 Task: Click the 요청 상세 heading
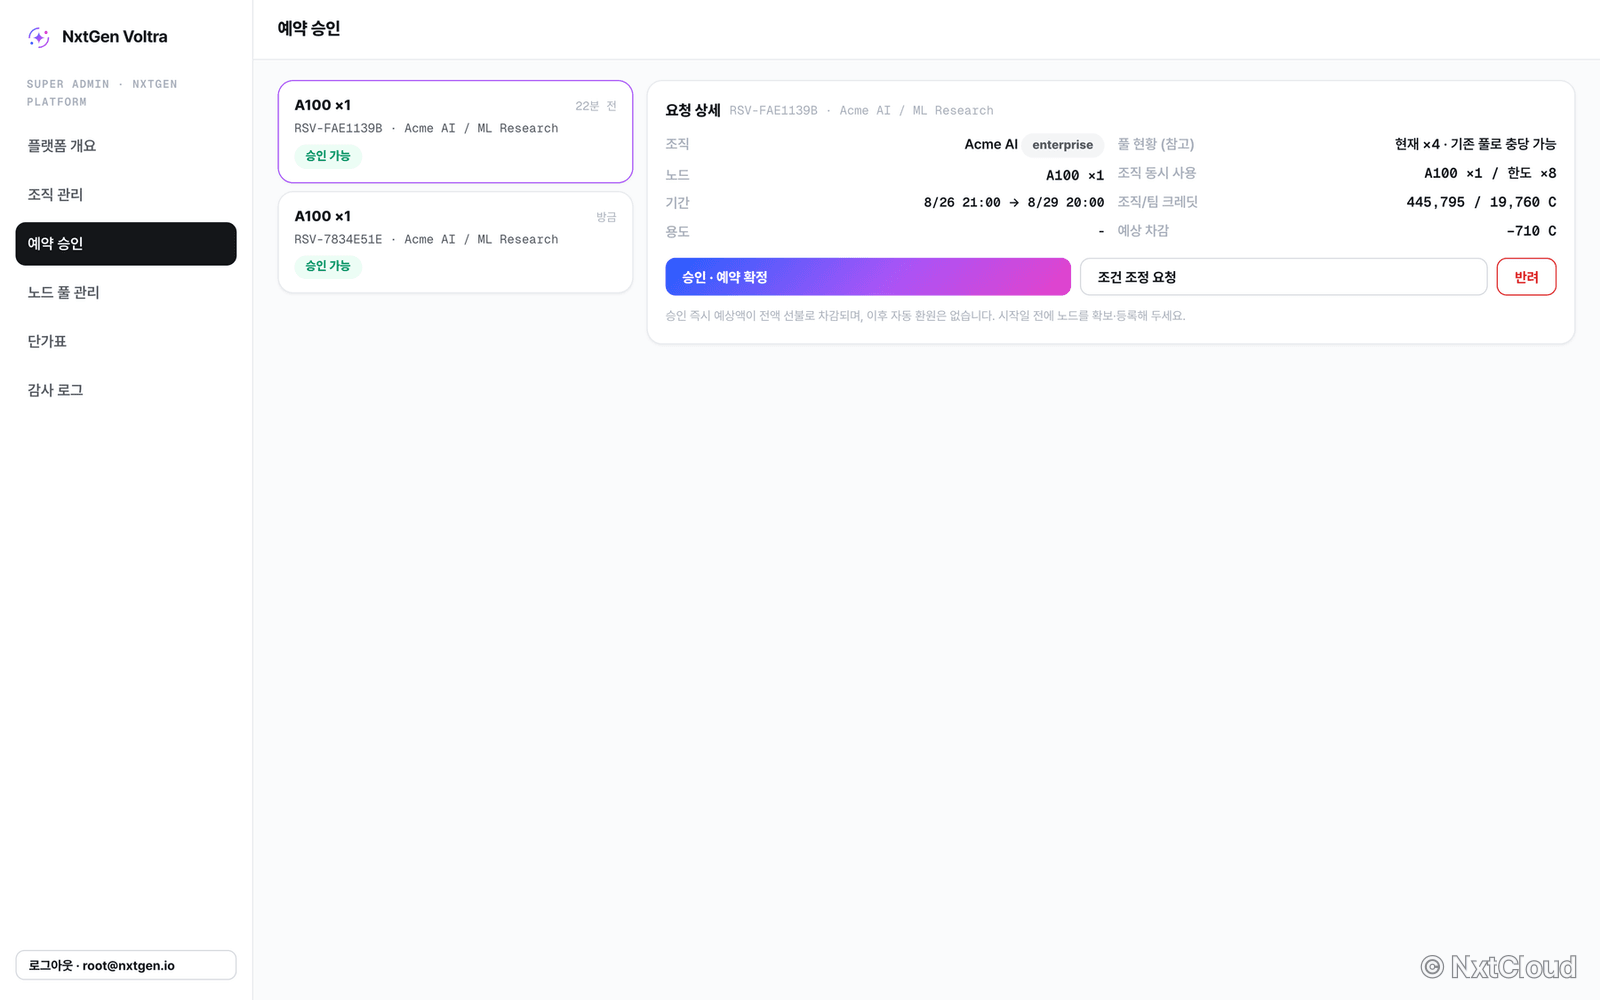[x=693, y=110]
